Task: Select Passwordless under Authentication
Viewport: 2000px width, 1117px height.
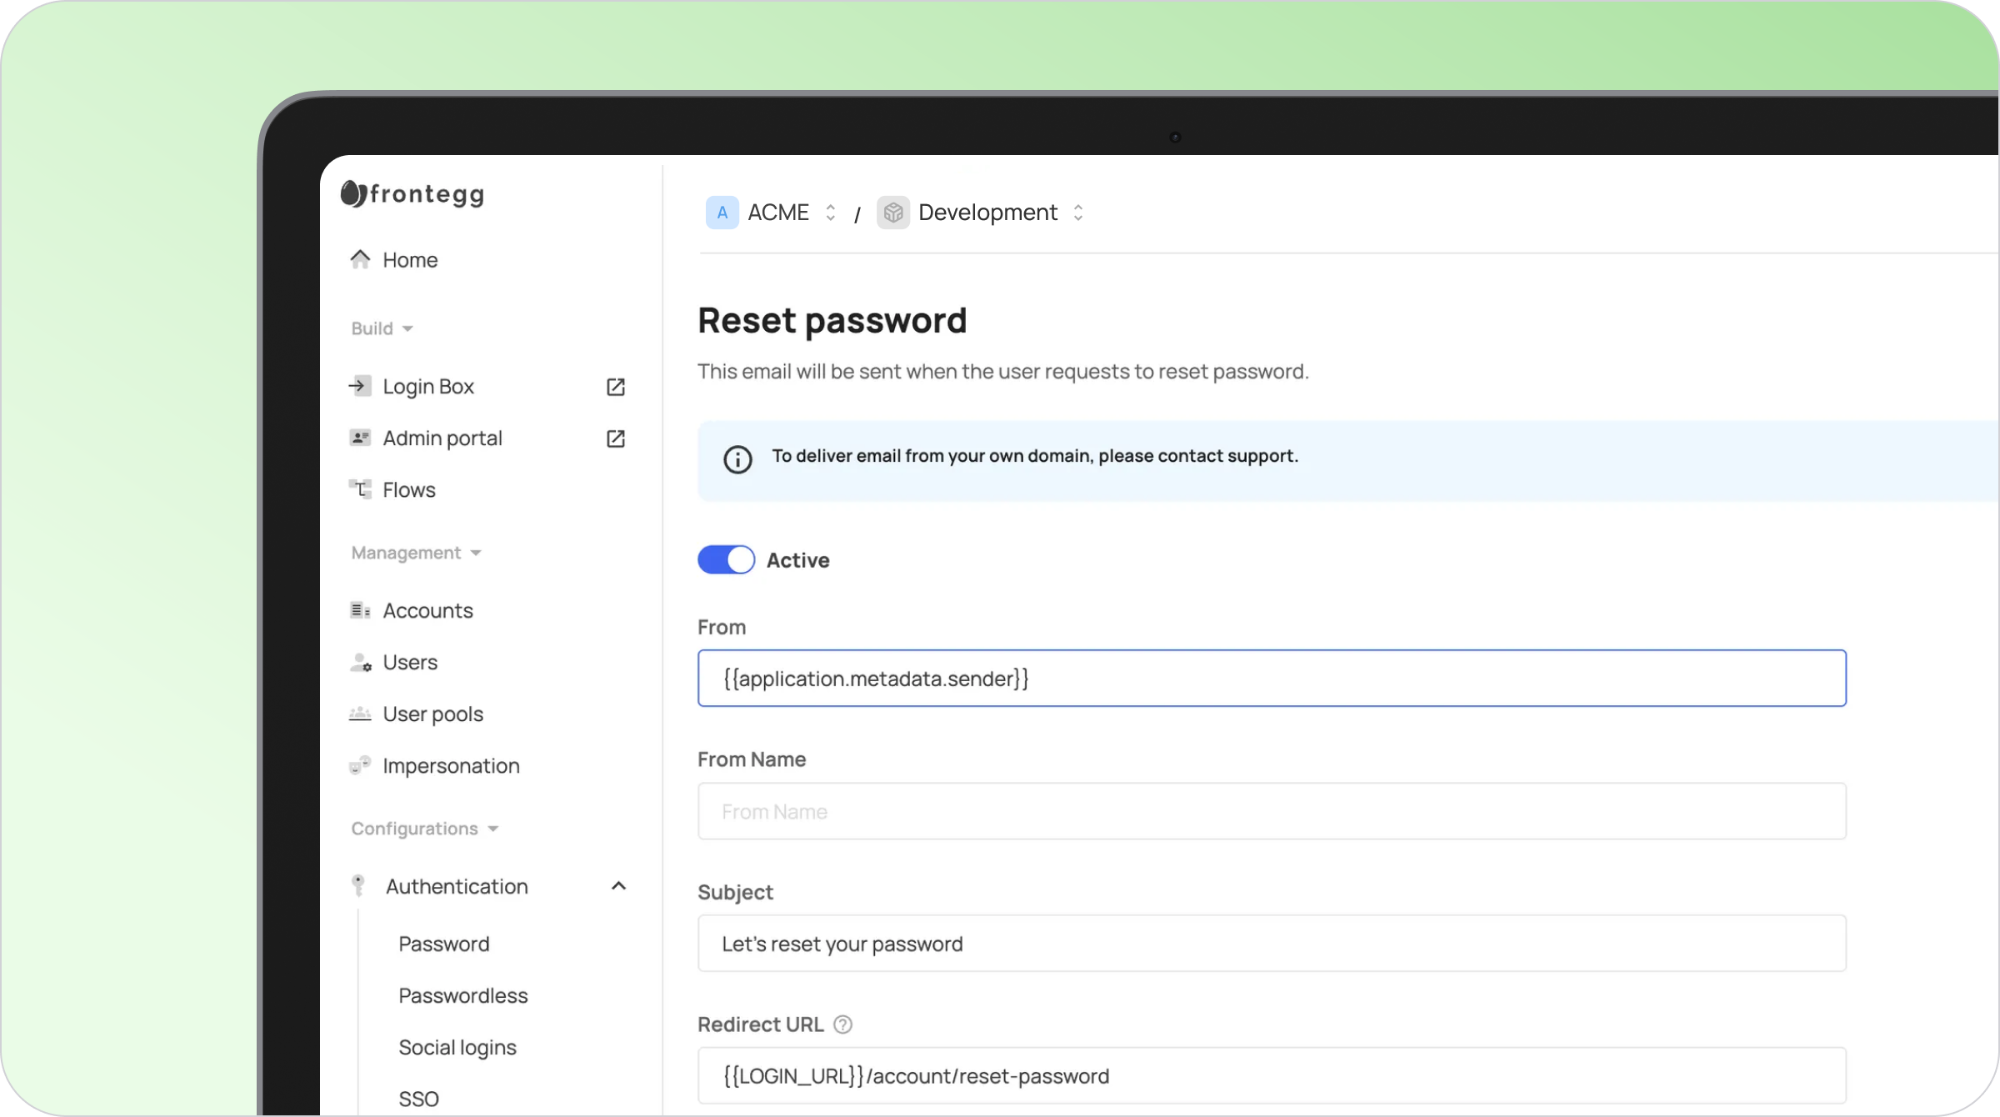Action: [x=463, y=996]
